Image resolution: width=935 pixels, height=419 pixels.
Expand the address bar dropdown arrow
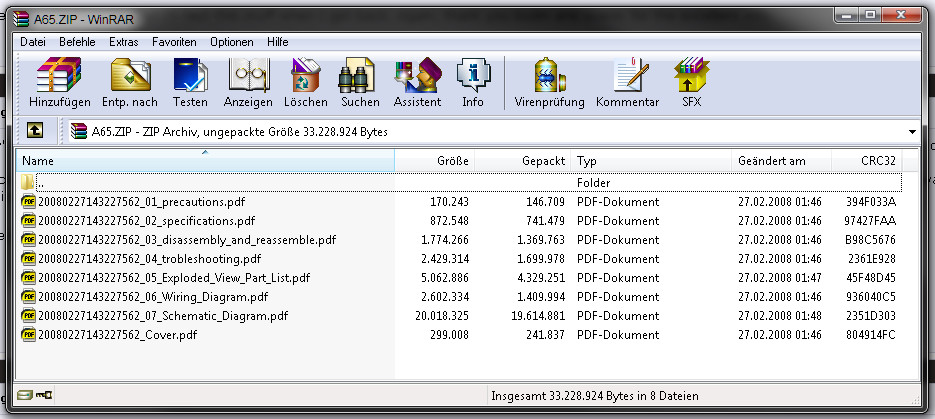tap(912, 132)
